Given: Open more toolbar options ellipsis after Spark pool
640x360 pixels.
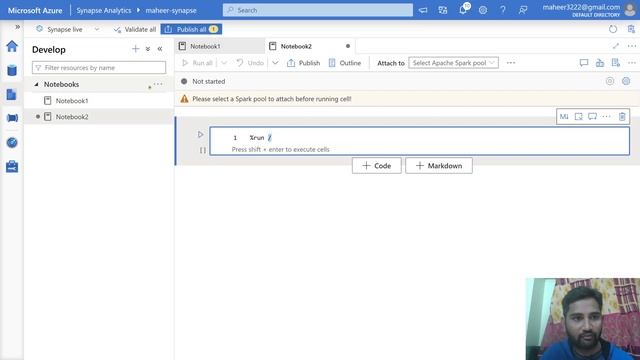Looking at the screenshot, I should click(x=511, y=63).
